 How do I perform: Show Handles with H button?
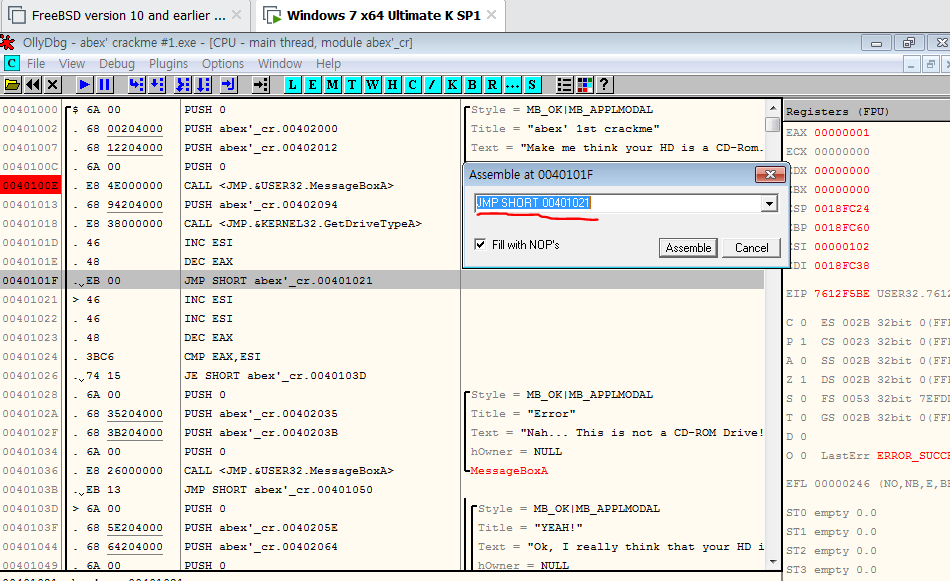click(x=393, y=85)
